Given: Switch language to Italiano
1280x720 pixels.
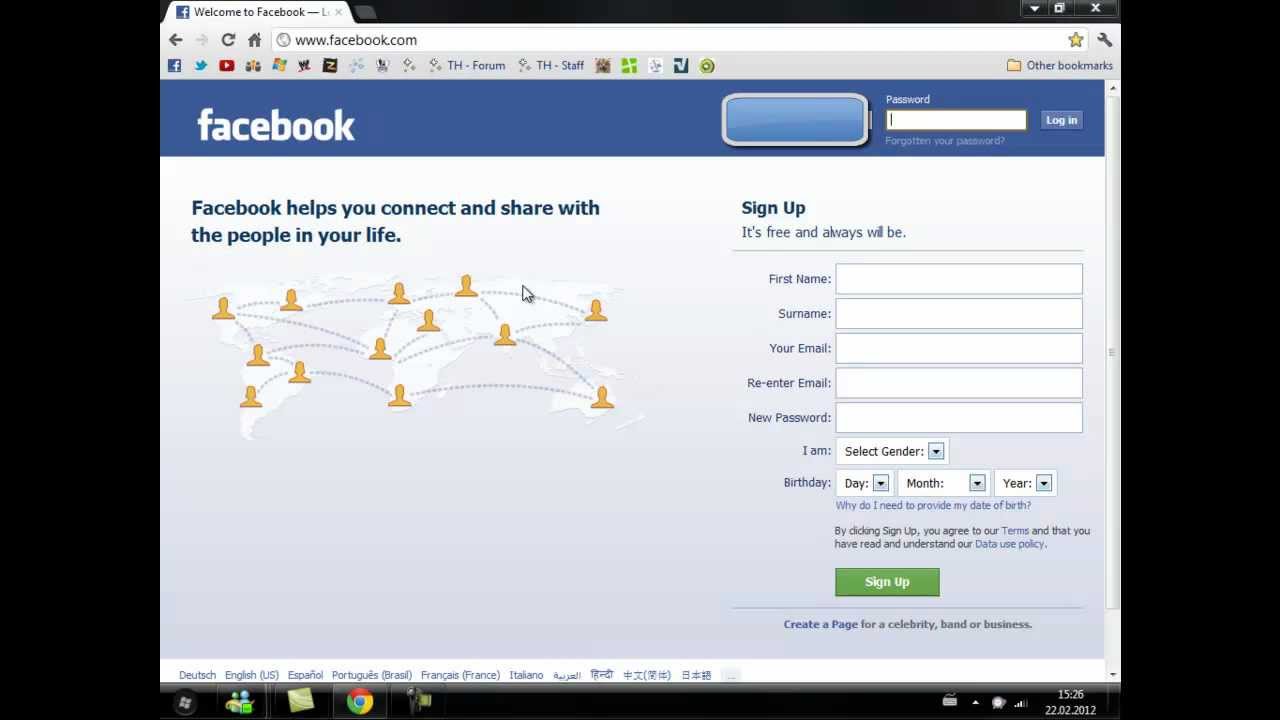Looking at the screenshot, I should [526, 675].
